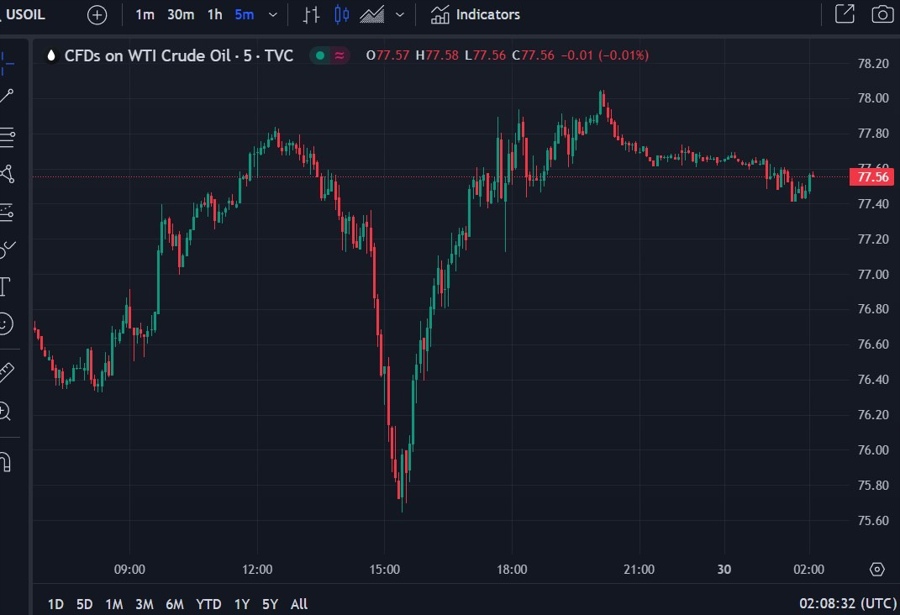Set date range to 3M
The width and height of the screenshot is (900, 615).
point(144,604)
